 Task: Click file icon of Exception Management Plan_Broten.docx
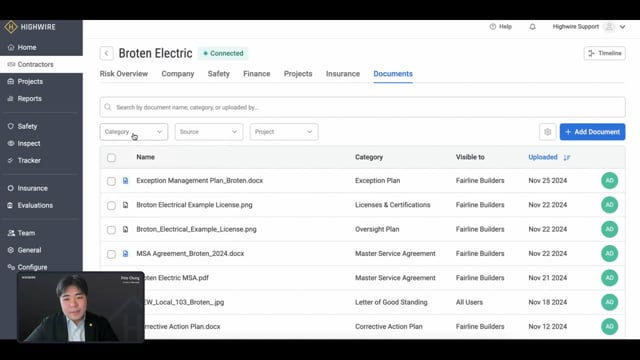click(x=126, y=180)
